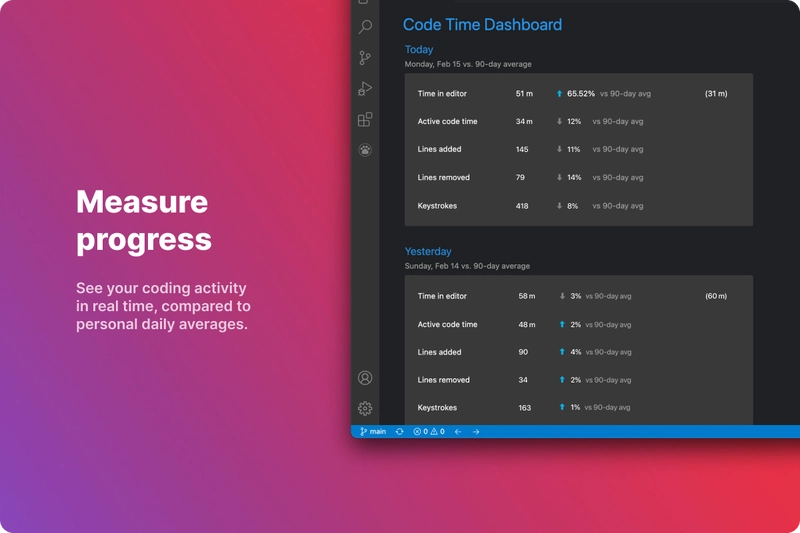Click the 4% increase for Lines added
This screenshot has width=800, height=533.
coord(576,352)
